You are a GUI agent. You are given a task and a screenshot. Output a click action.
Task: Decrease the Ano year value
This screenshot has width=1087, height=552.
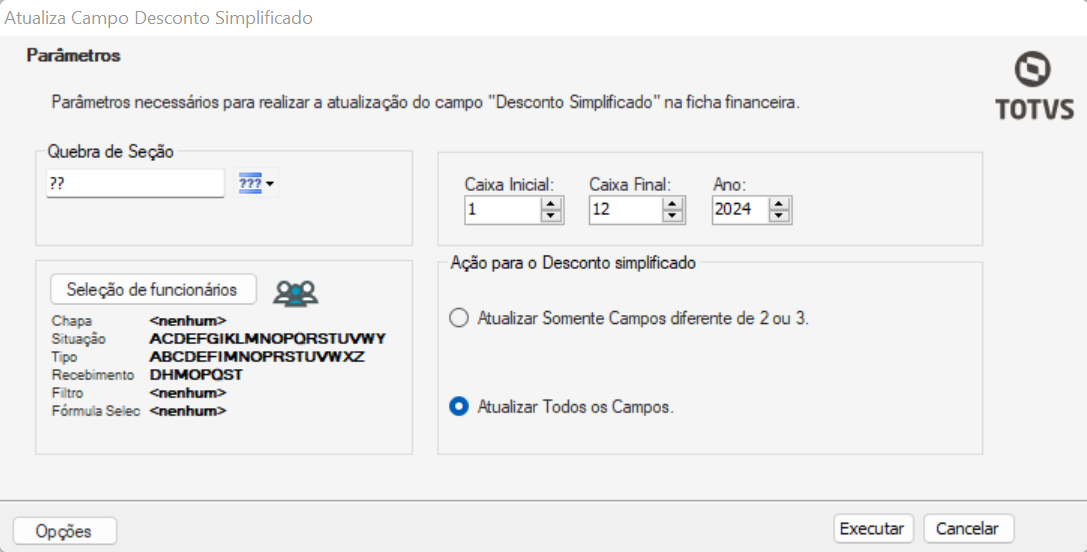tap(781, 215)
